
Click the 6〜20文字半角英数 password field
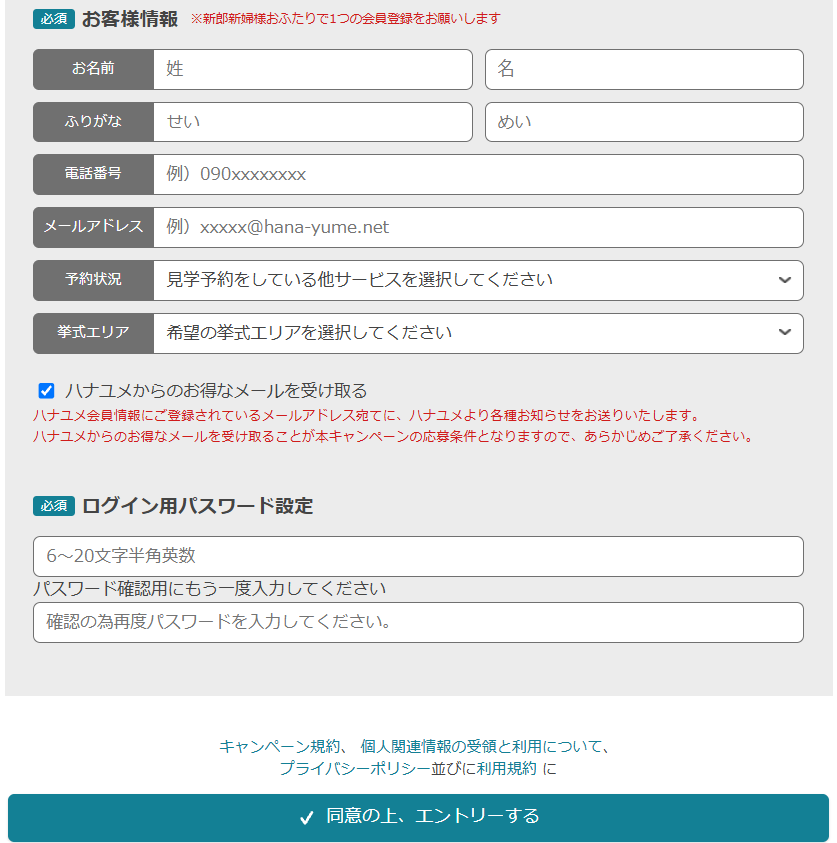pyautogui.click(x=418, y=556)
